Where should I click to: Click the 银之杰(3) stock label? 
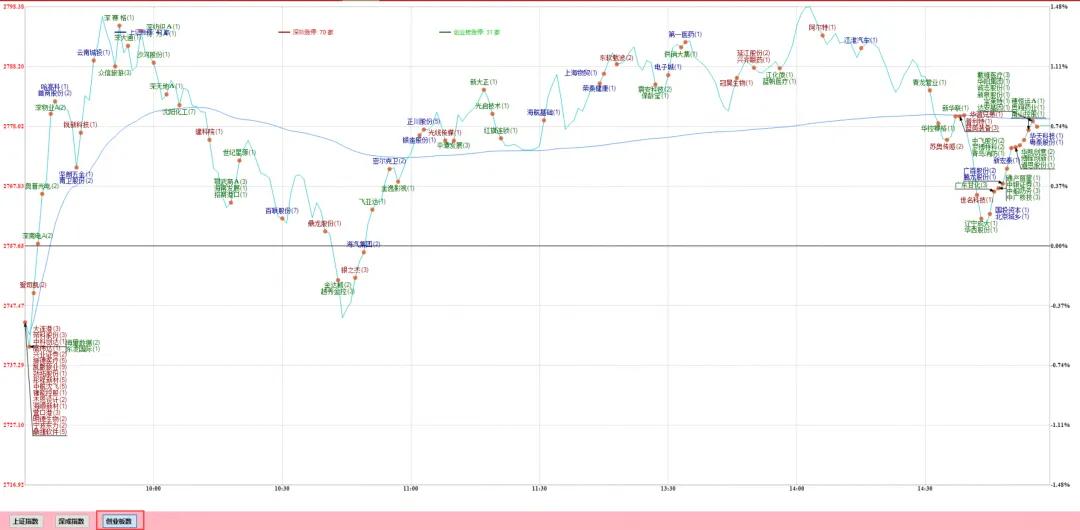tap(354, 270)
